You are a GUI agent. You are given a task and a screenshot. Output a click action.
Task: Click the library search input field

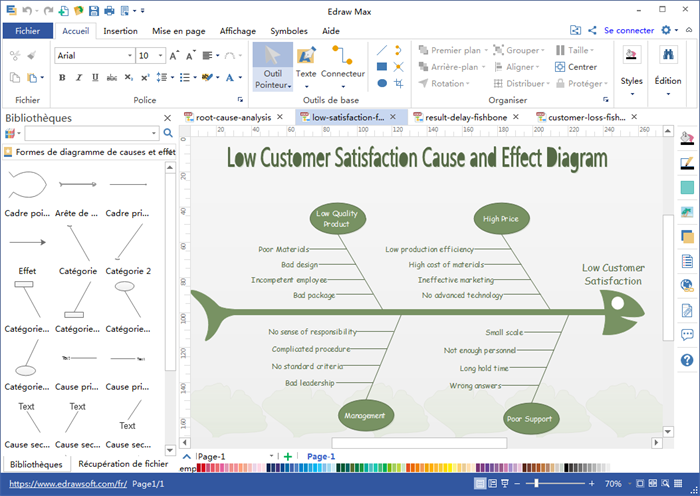90,133
